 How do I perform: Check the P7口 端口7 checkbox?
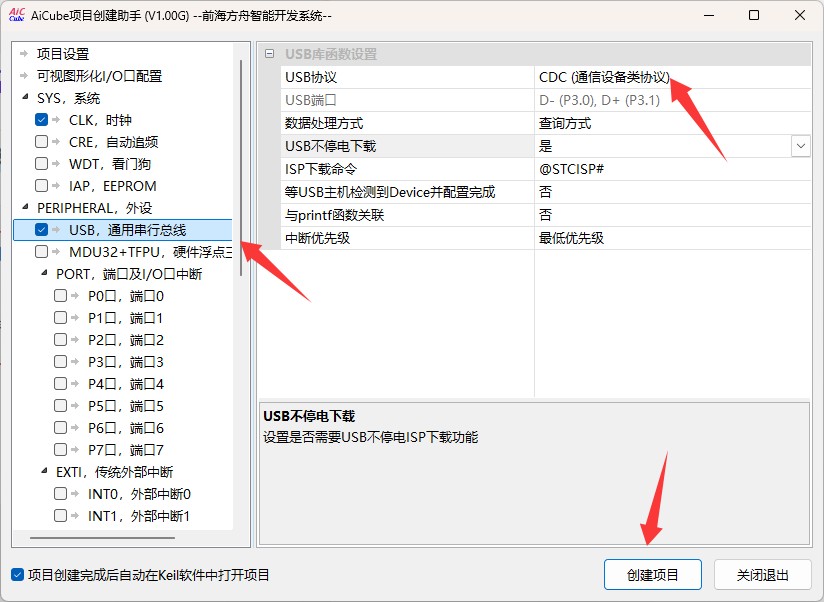[60, 450]
